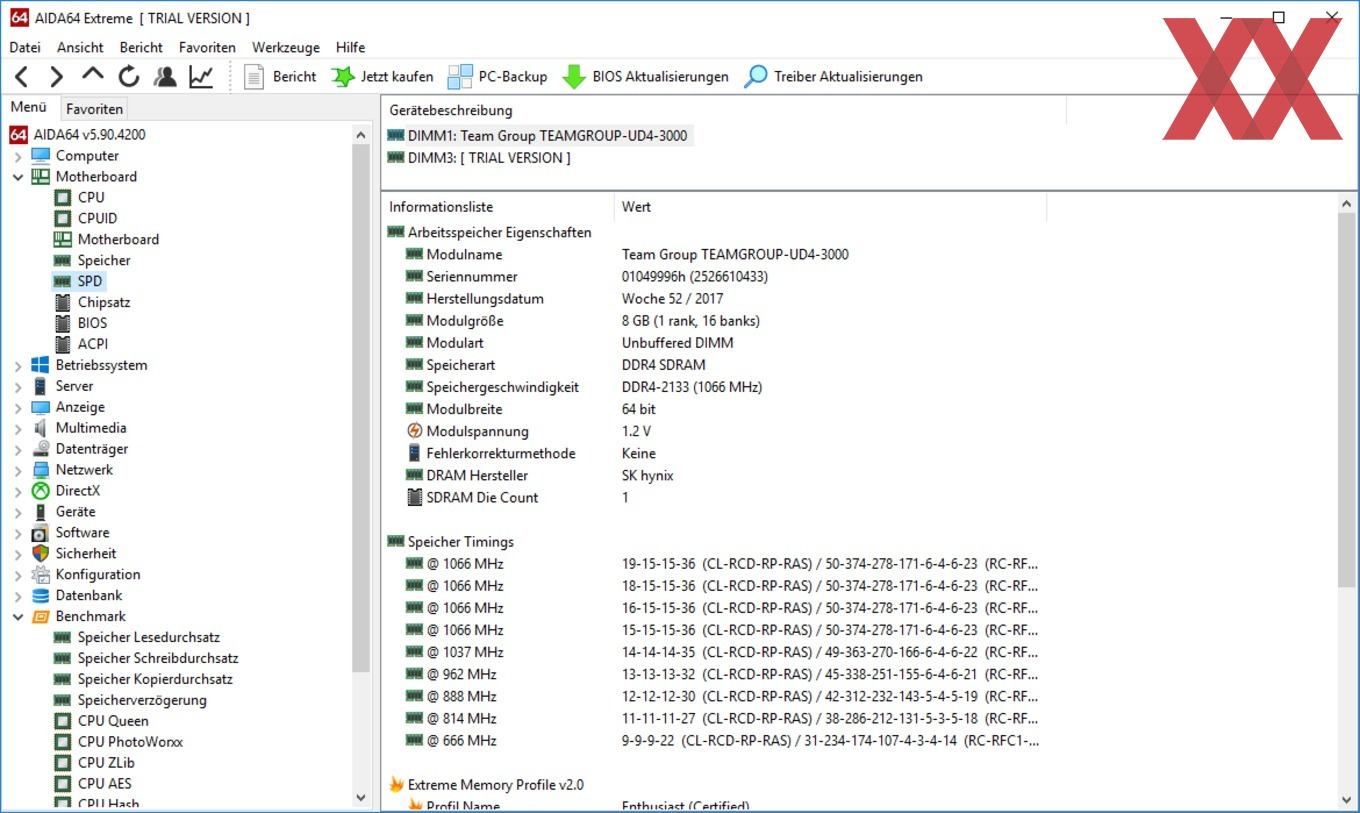Select CPU ZLib benchmark
The width and height of the screenshot is (1360, 813).
(x=105, y=763)
